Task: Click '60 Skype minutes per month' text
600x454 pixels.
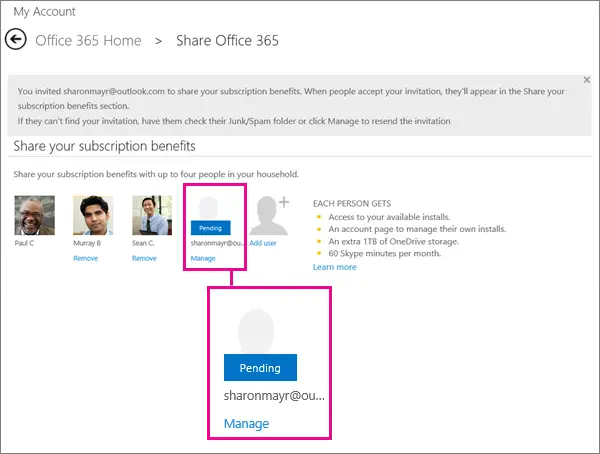Action: point(385,253)
